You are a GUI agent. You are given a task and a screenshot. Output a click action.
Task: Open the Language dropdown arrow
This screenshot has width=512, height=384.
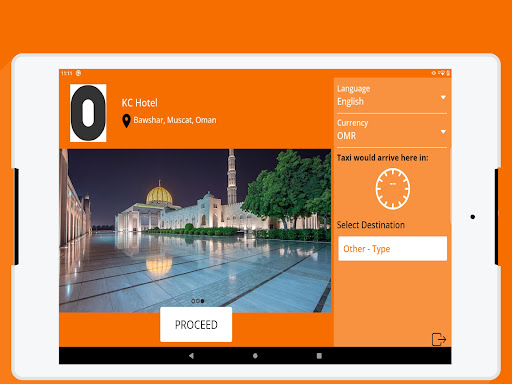(443, 97)
